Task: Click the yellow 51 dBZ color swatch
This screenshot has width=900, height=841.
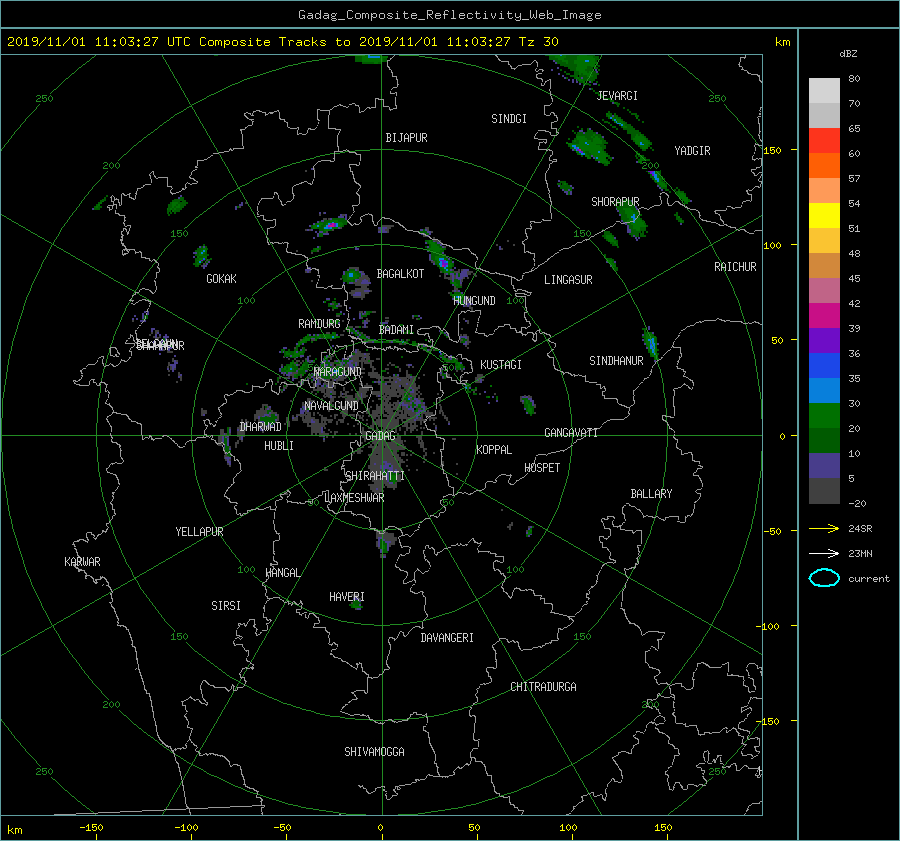Action: tap(824, 216)
